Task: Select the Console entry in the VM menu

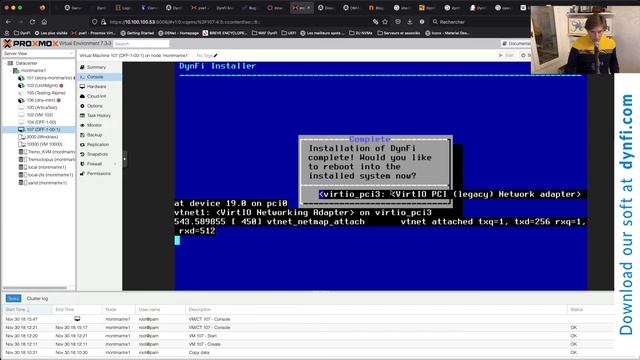Action: (95, 77)
